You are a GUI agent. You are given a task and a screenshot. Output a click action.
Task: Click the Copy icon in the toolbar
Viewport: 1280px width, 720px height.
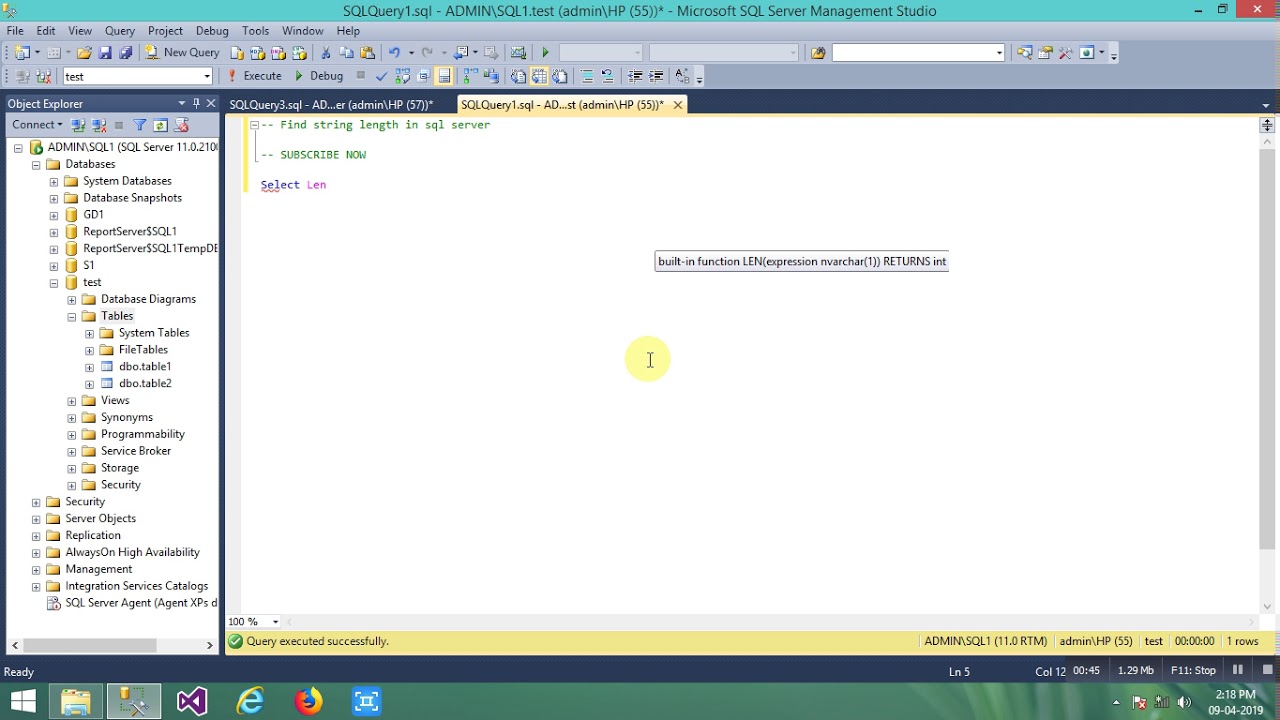pyautogui.click(x=347, y=53)
